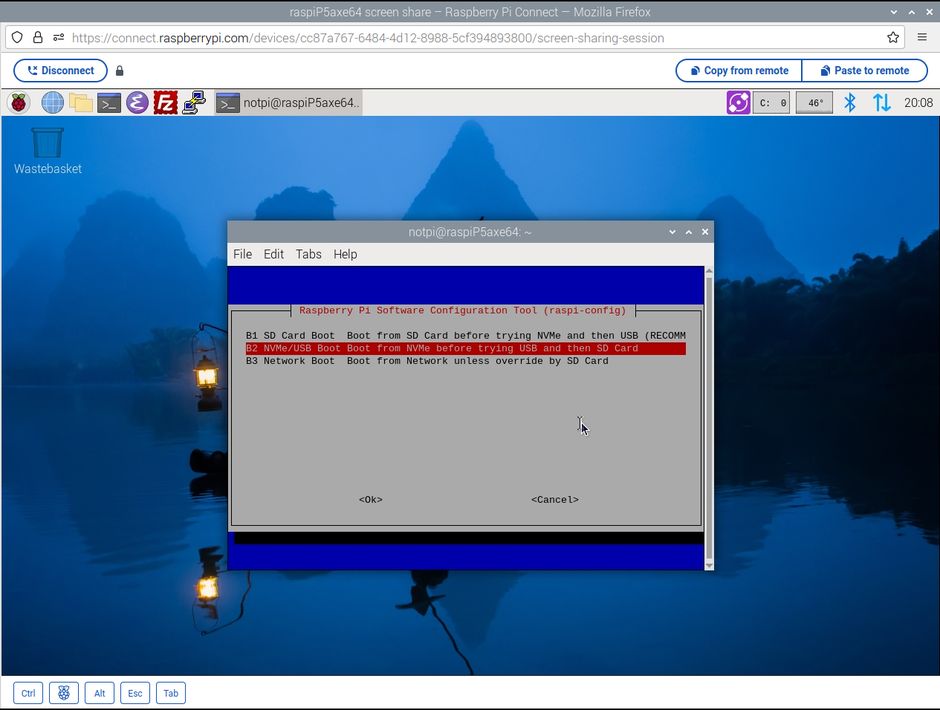Open site permissions icon in address bar
The image size is (940, 710).
tap(58, 37)
